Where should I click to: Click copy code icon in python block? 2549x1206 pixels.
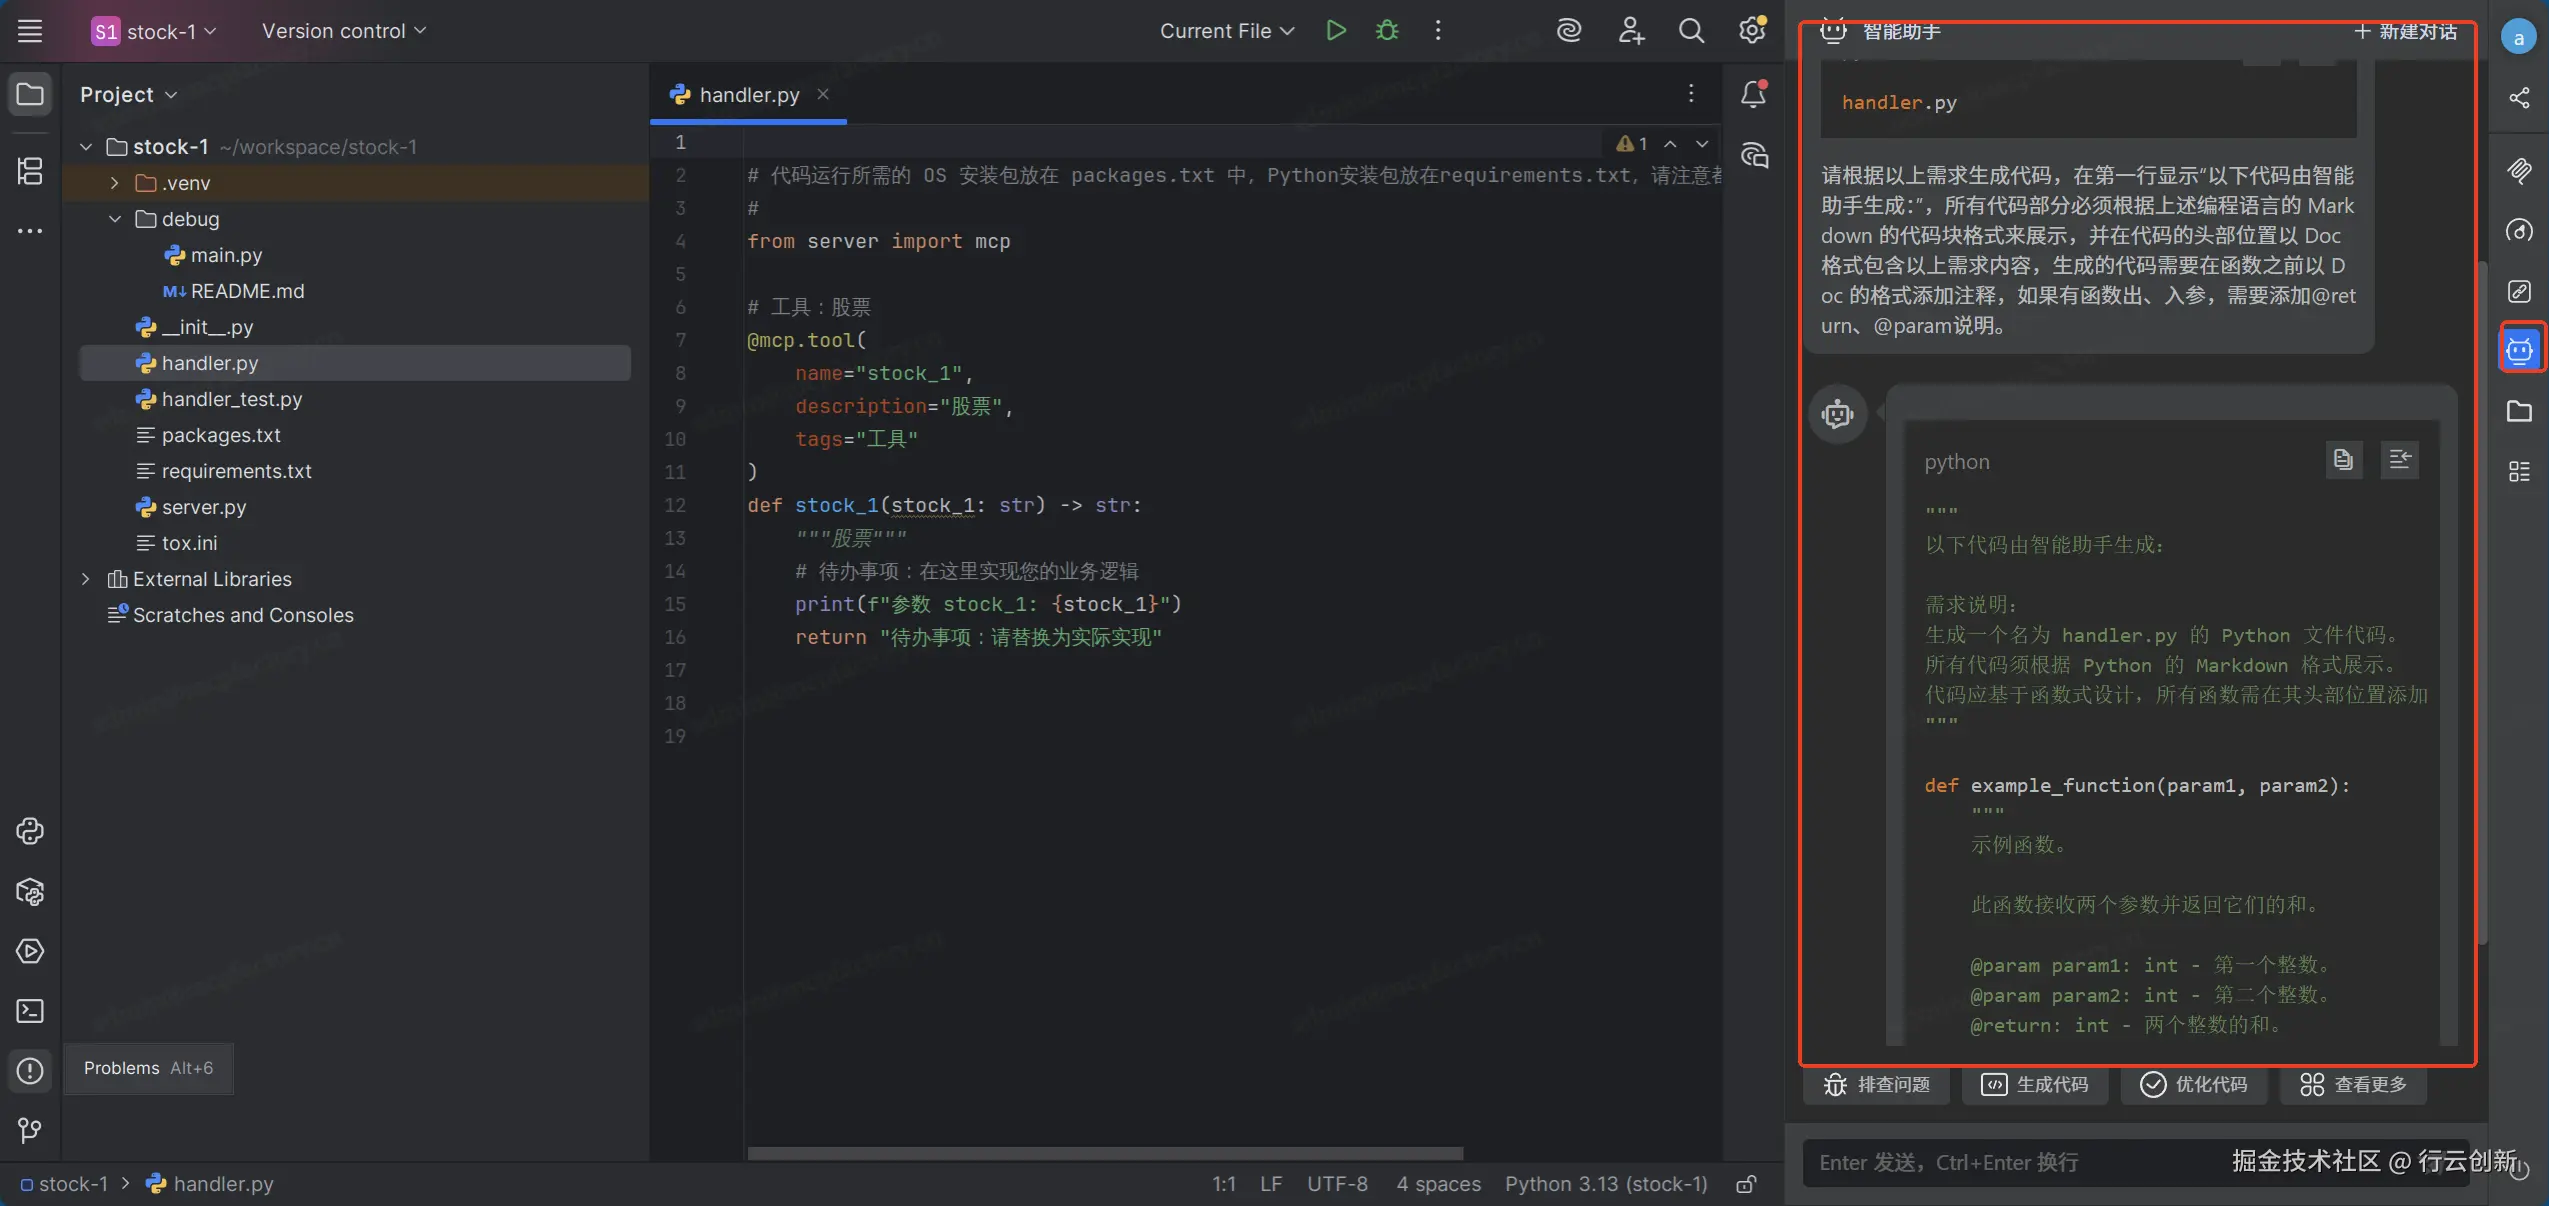point(2343,459)
